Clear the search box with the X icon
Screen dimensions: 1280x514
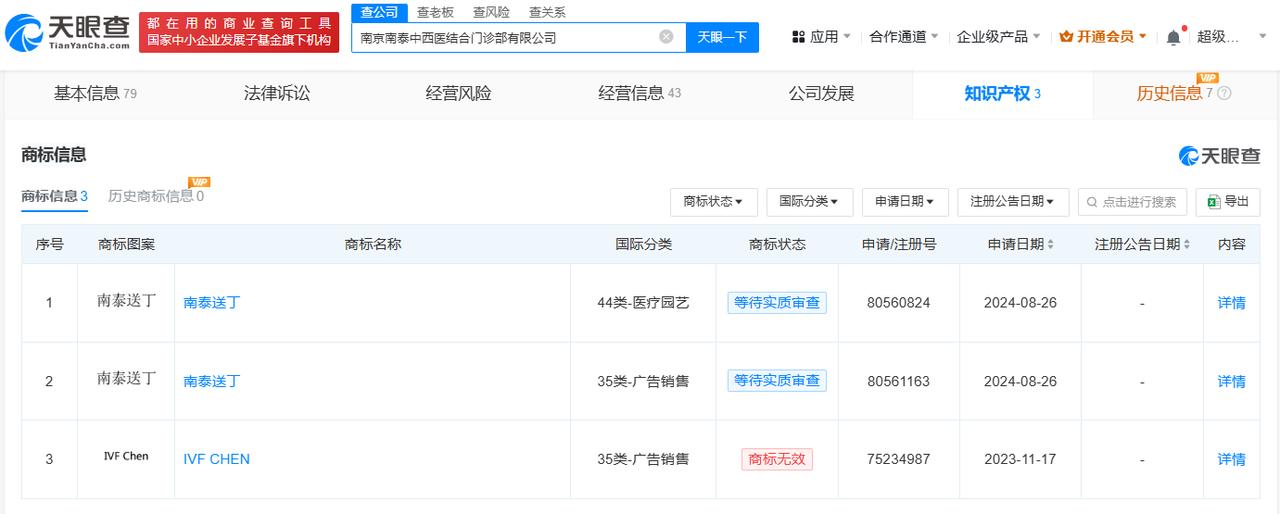click(666, 37)
